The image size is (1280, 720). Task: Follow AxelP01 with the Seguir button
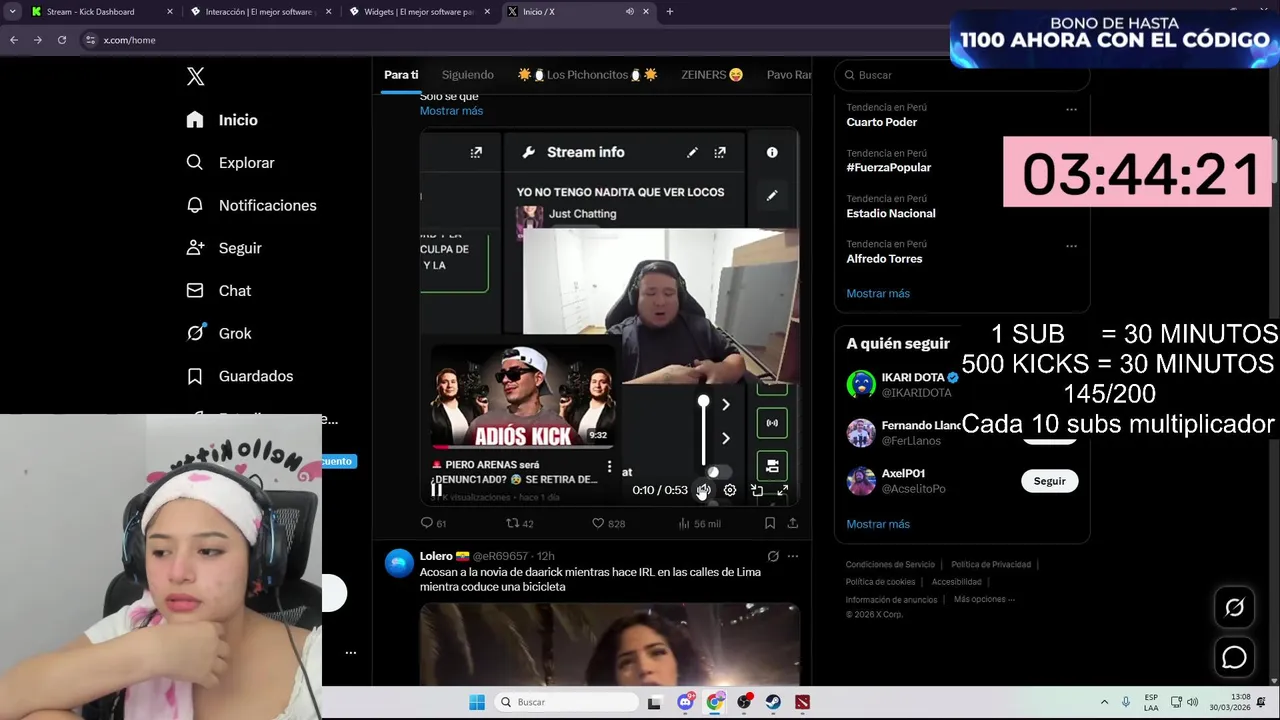click(1049, 481)
